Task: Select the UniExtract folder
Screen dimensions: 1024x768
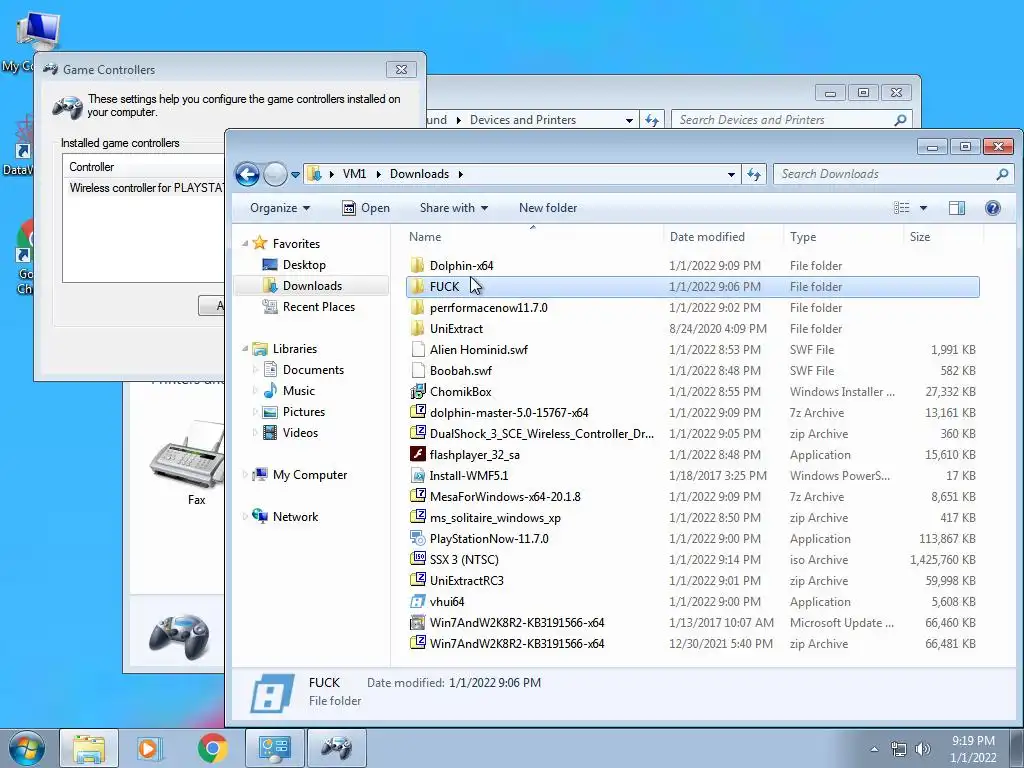Action: pyautogui.click(x=692, y=328)
